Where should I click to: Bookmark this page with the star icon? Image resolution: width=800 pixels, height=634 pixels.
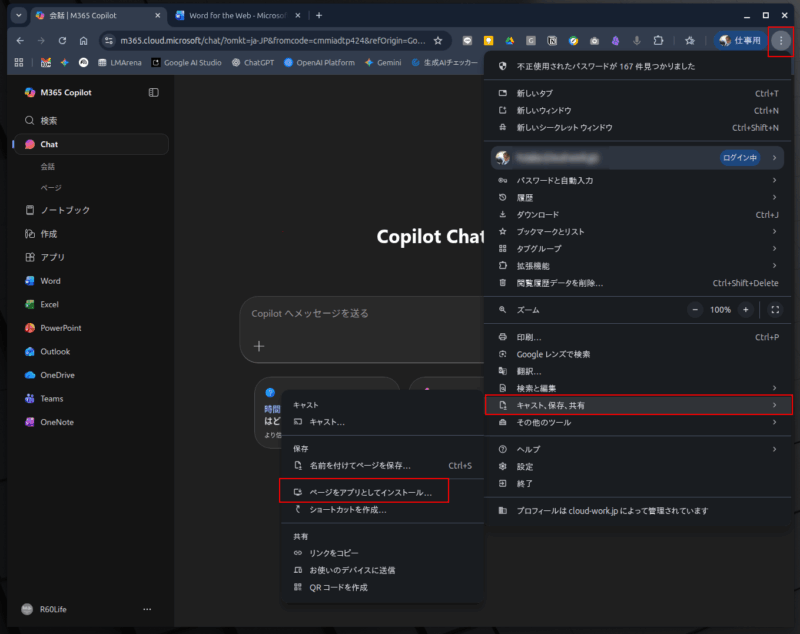pos(437,41)
